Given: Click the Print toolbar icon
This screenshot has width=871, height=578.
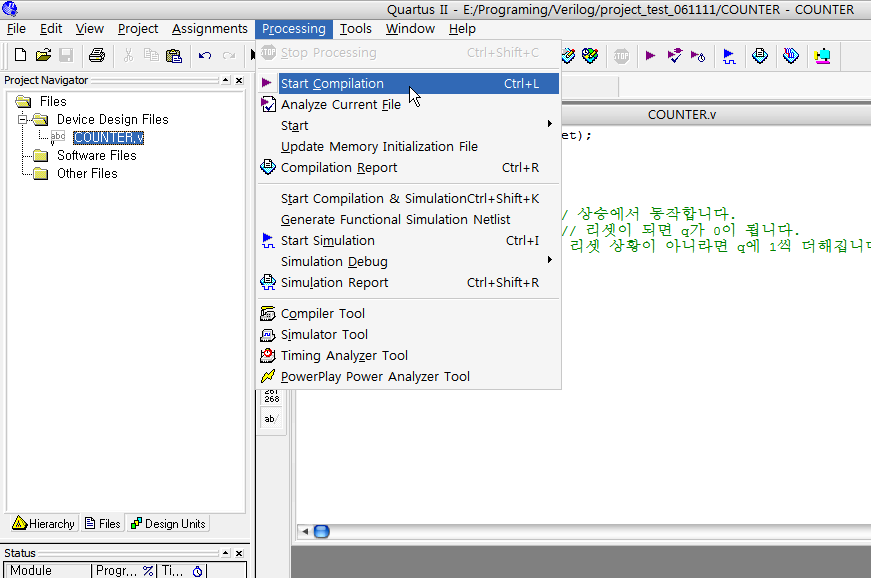Looking at the screenshot, I should (x=97, y=55).
